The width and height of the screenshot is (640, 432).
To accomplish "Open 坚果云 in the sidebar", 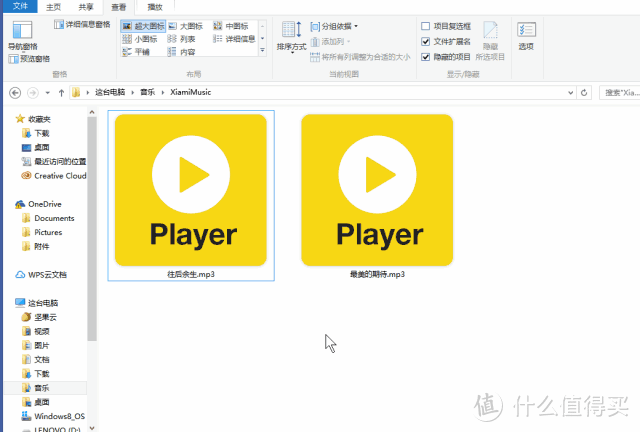I will pyautogui.click(x=39, y=317).
